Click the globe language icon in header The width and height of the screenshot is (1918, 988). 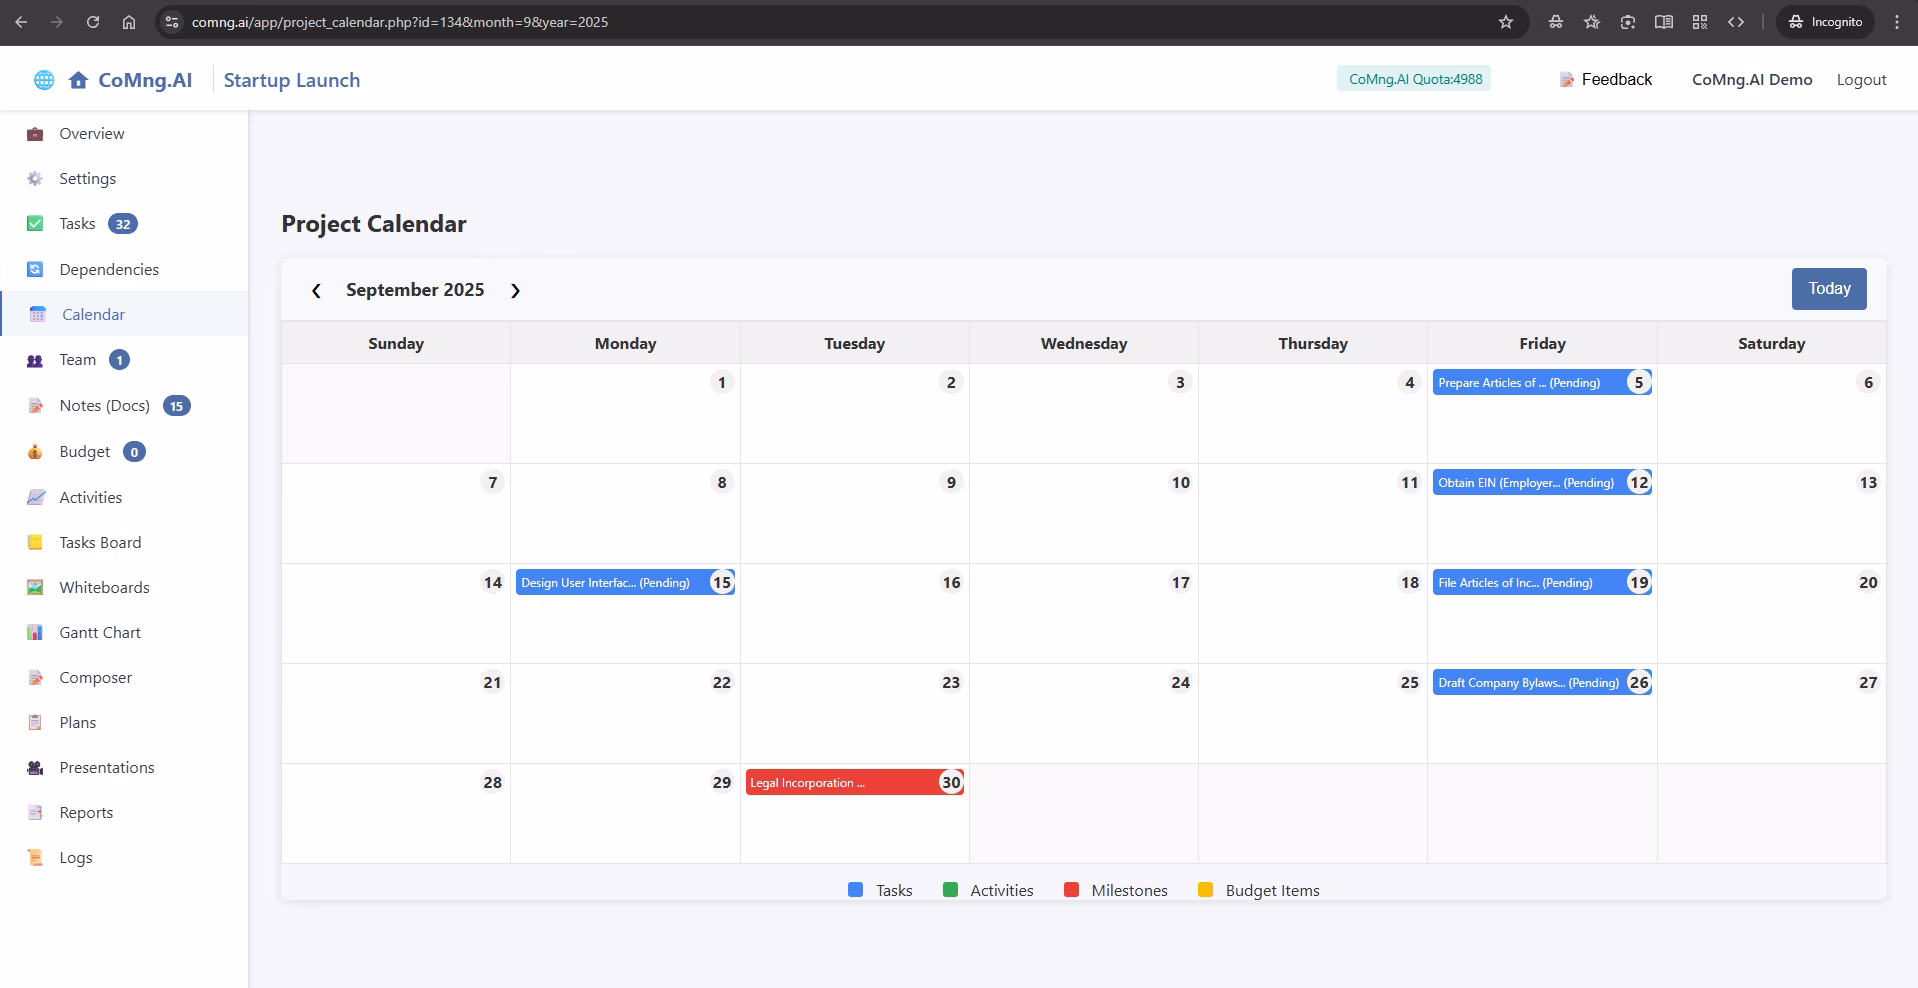point(44,80)
